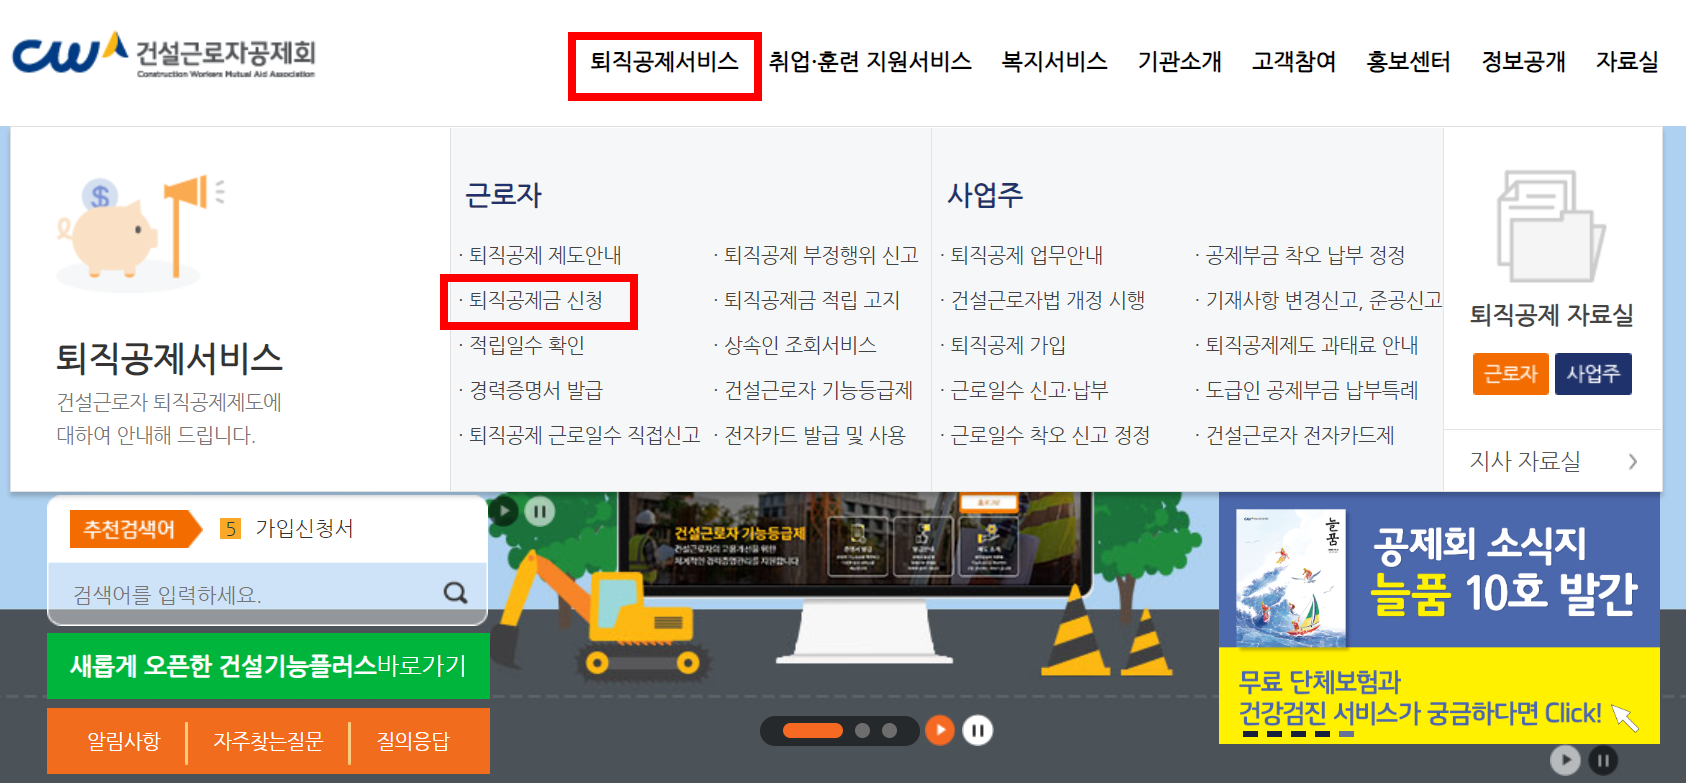Play the bottom-right promo banner
This screenshot has width=1686, height=783.
[1565, 761]
